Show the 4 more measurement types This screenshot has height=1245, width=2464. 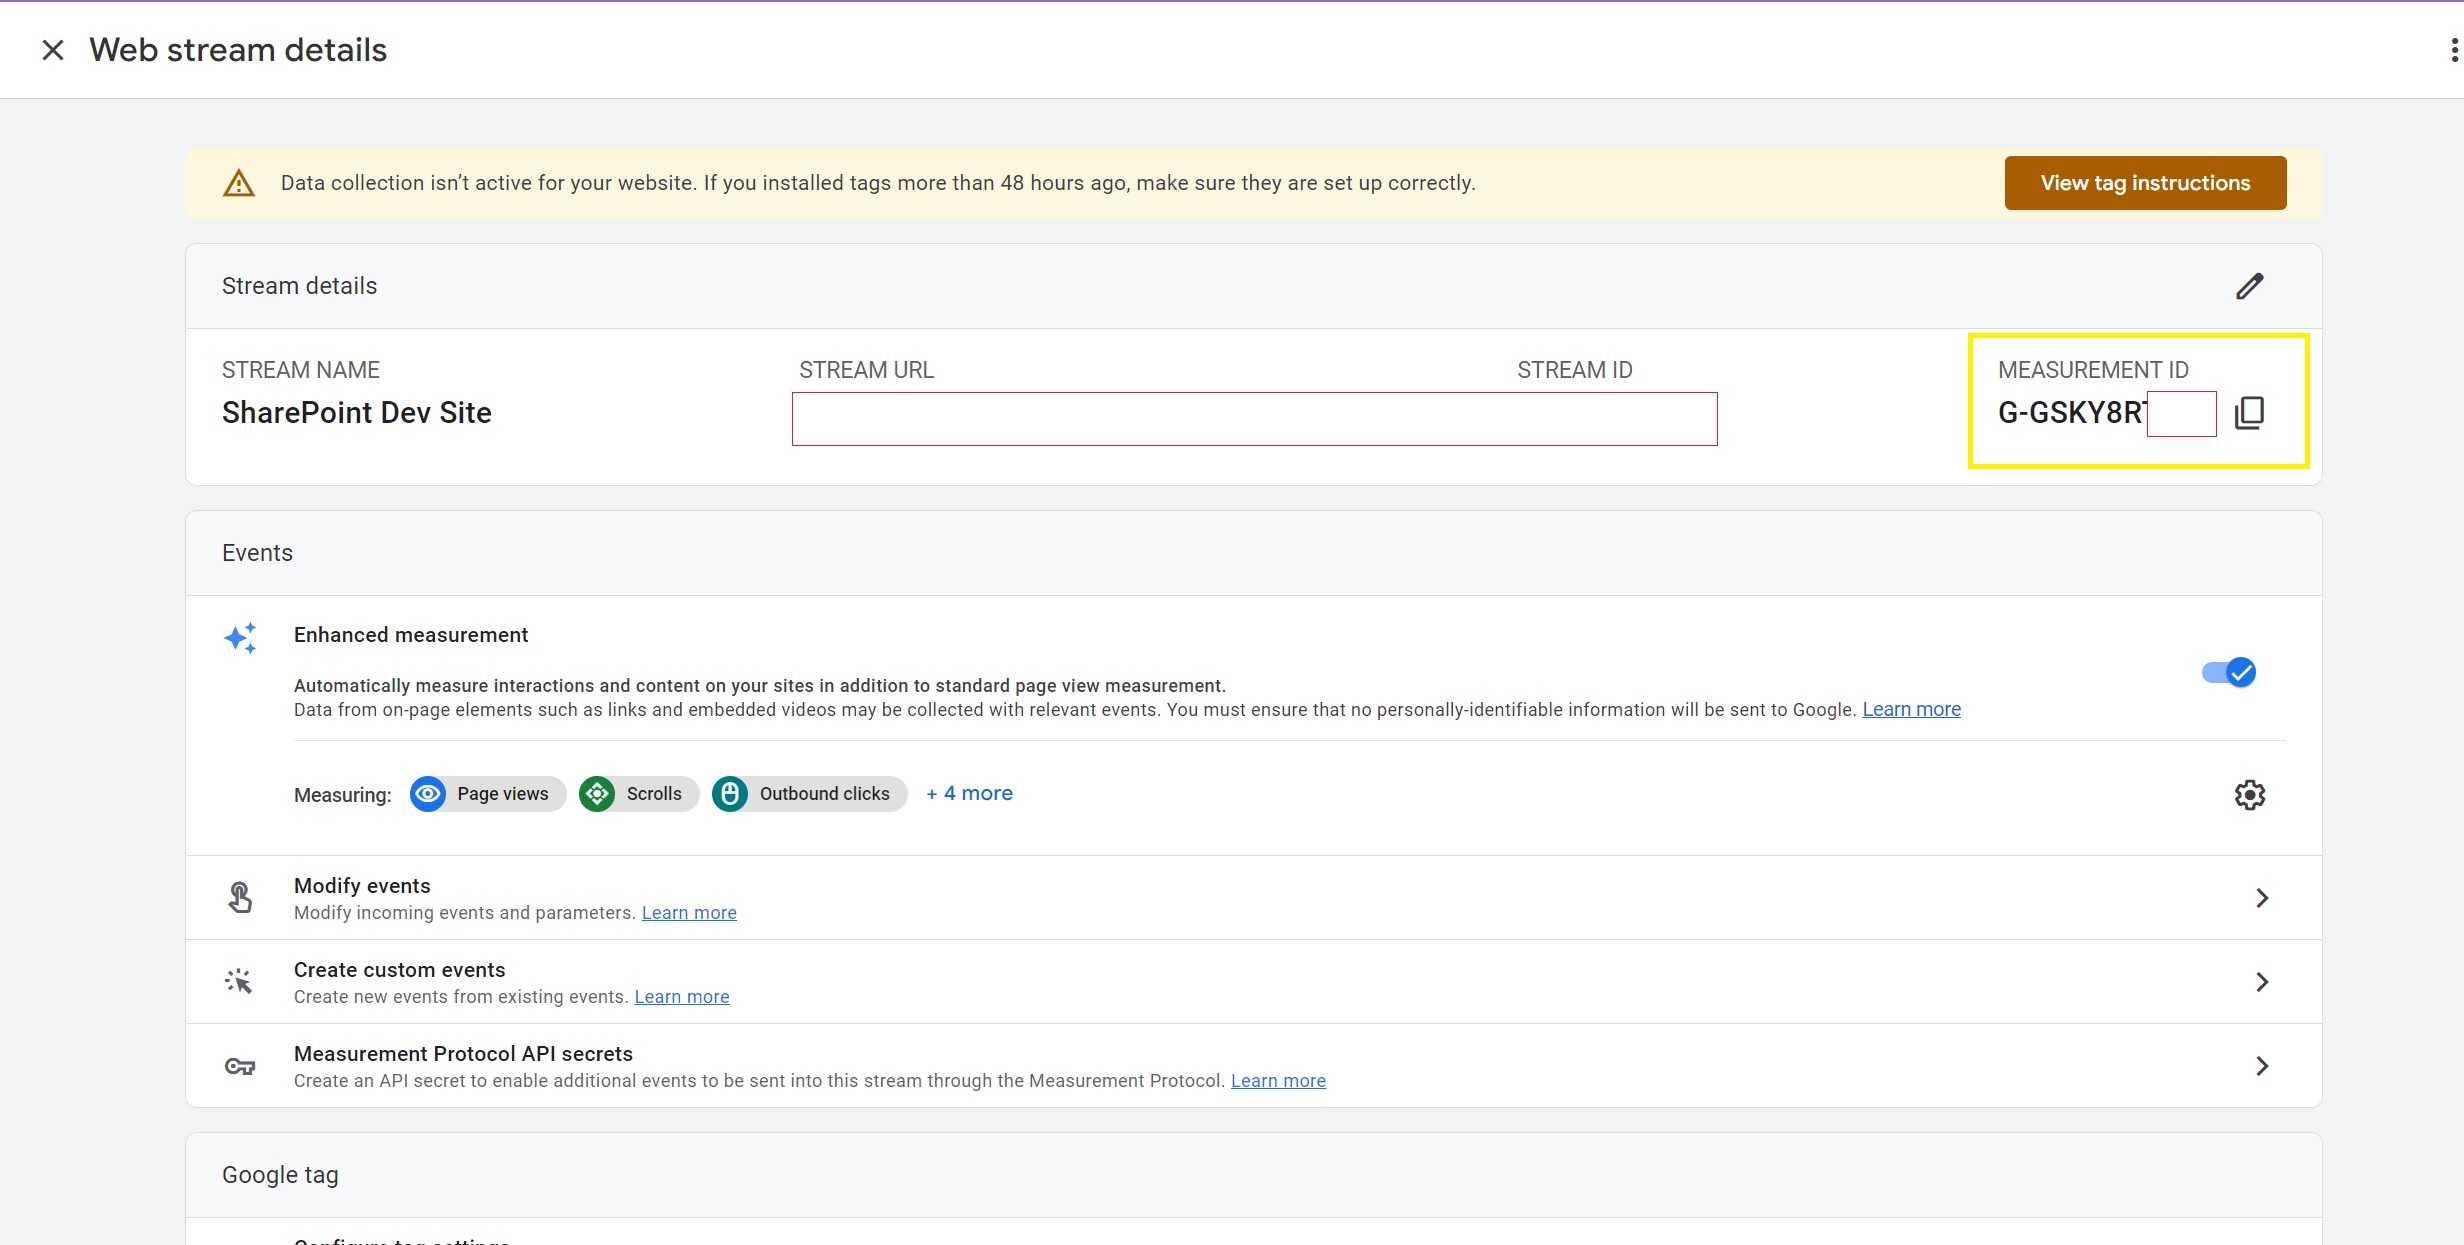968,792
